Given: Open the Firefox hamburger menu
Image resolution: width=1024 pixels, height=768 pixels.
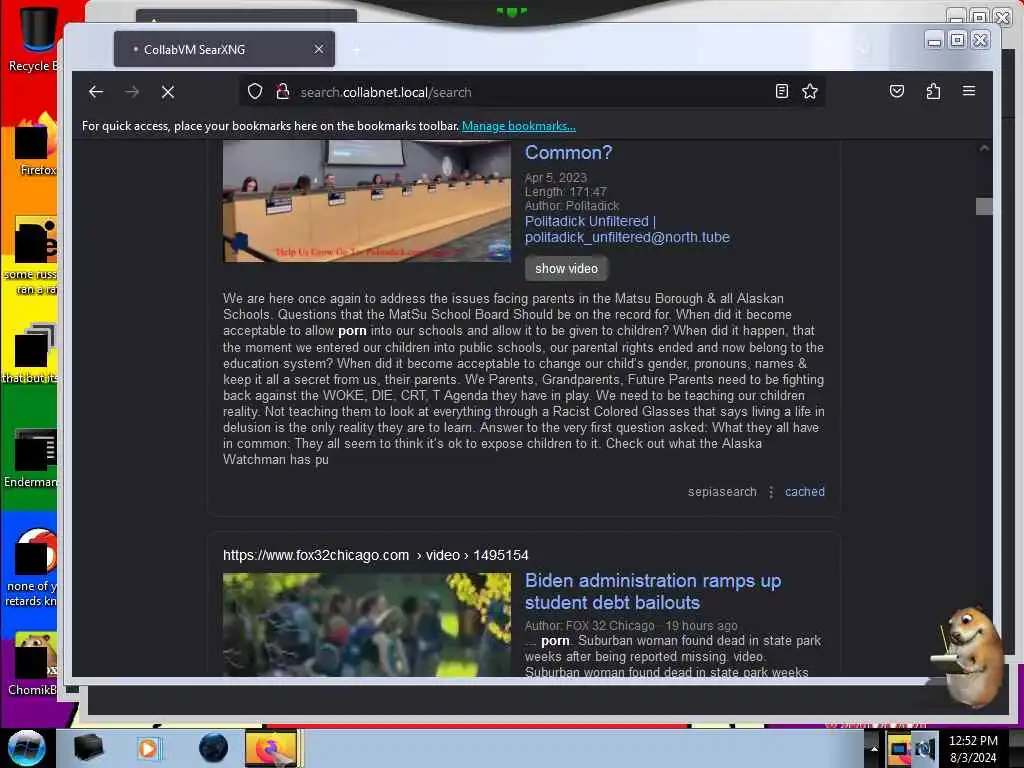Looking at the screenshot, I should tap(969, 91).
